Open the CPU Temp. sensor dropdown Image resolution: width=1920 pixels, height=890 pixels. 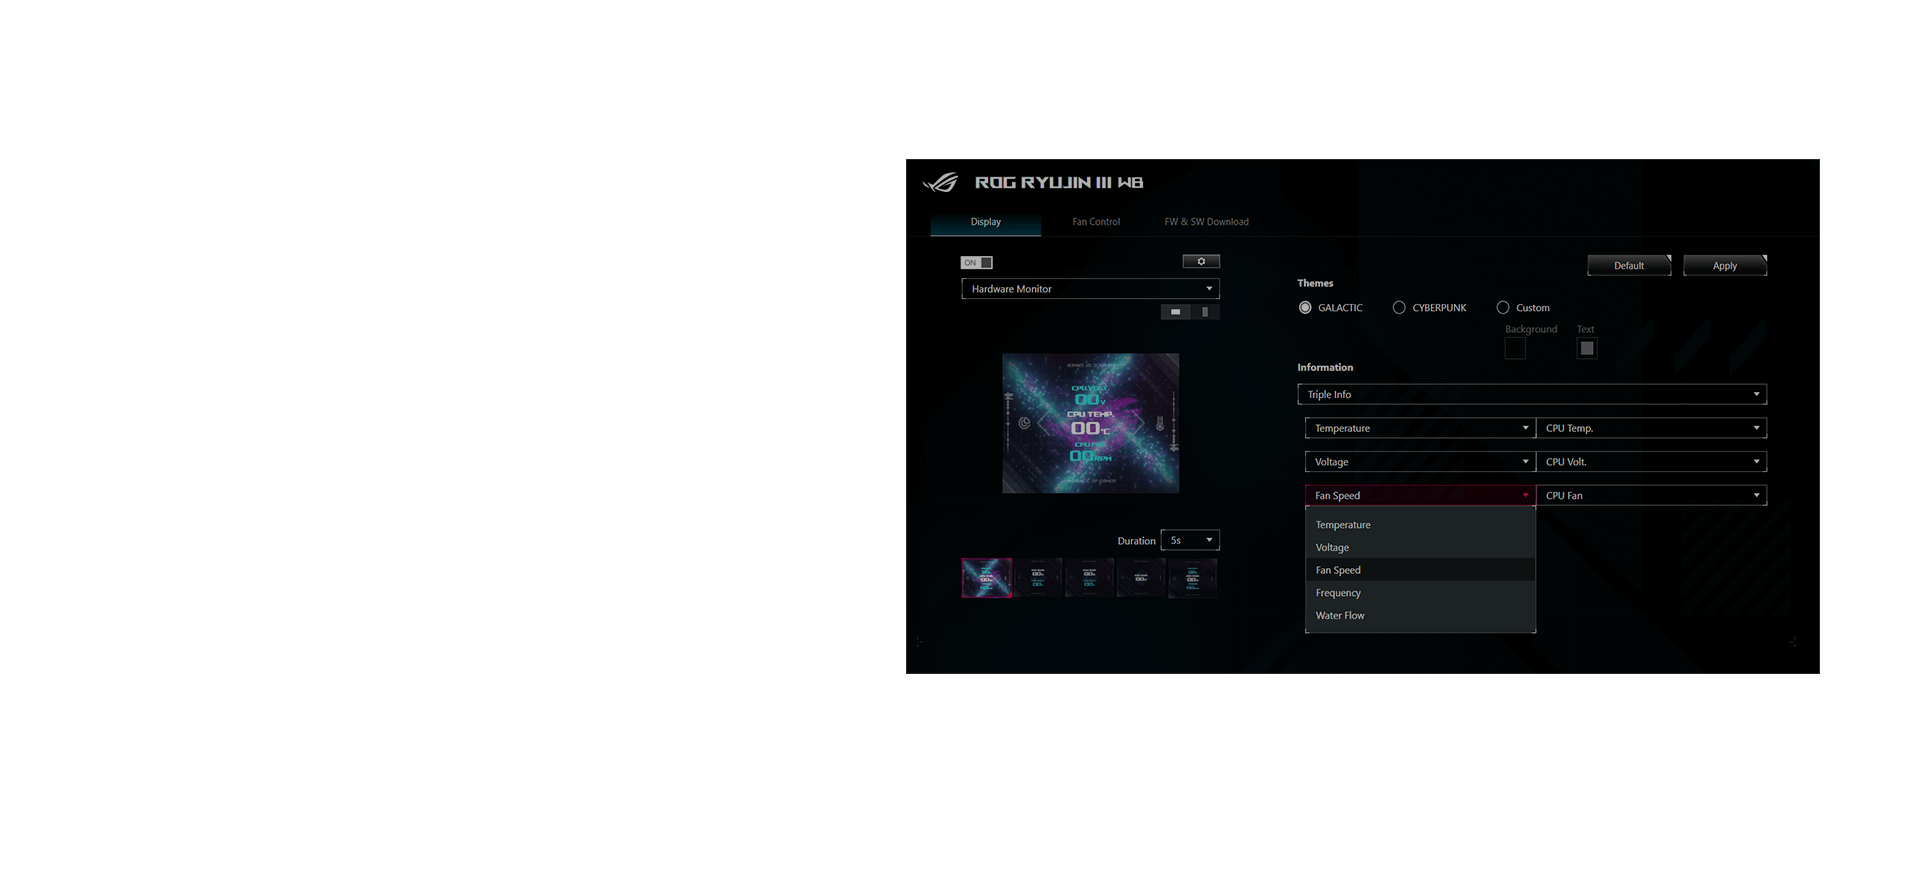click(x=1652, y=428)
